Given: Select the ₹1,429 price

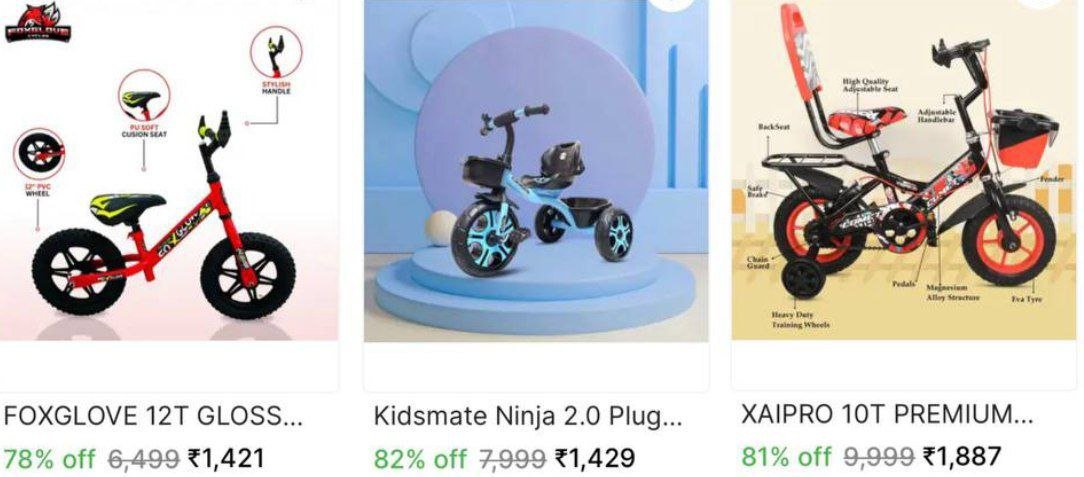Looking at the screenshot, I should pos(595,458).
